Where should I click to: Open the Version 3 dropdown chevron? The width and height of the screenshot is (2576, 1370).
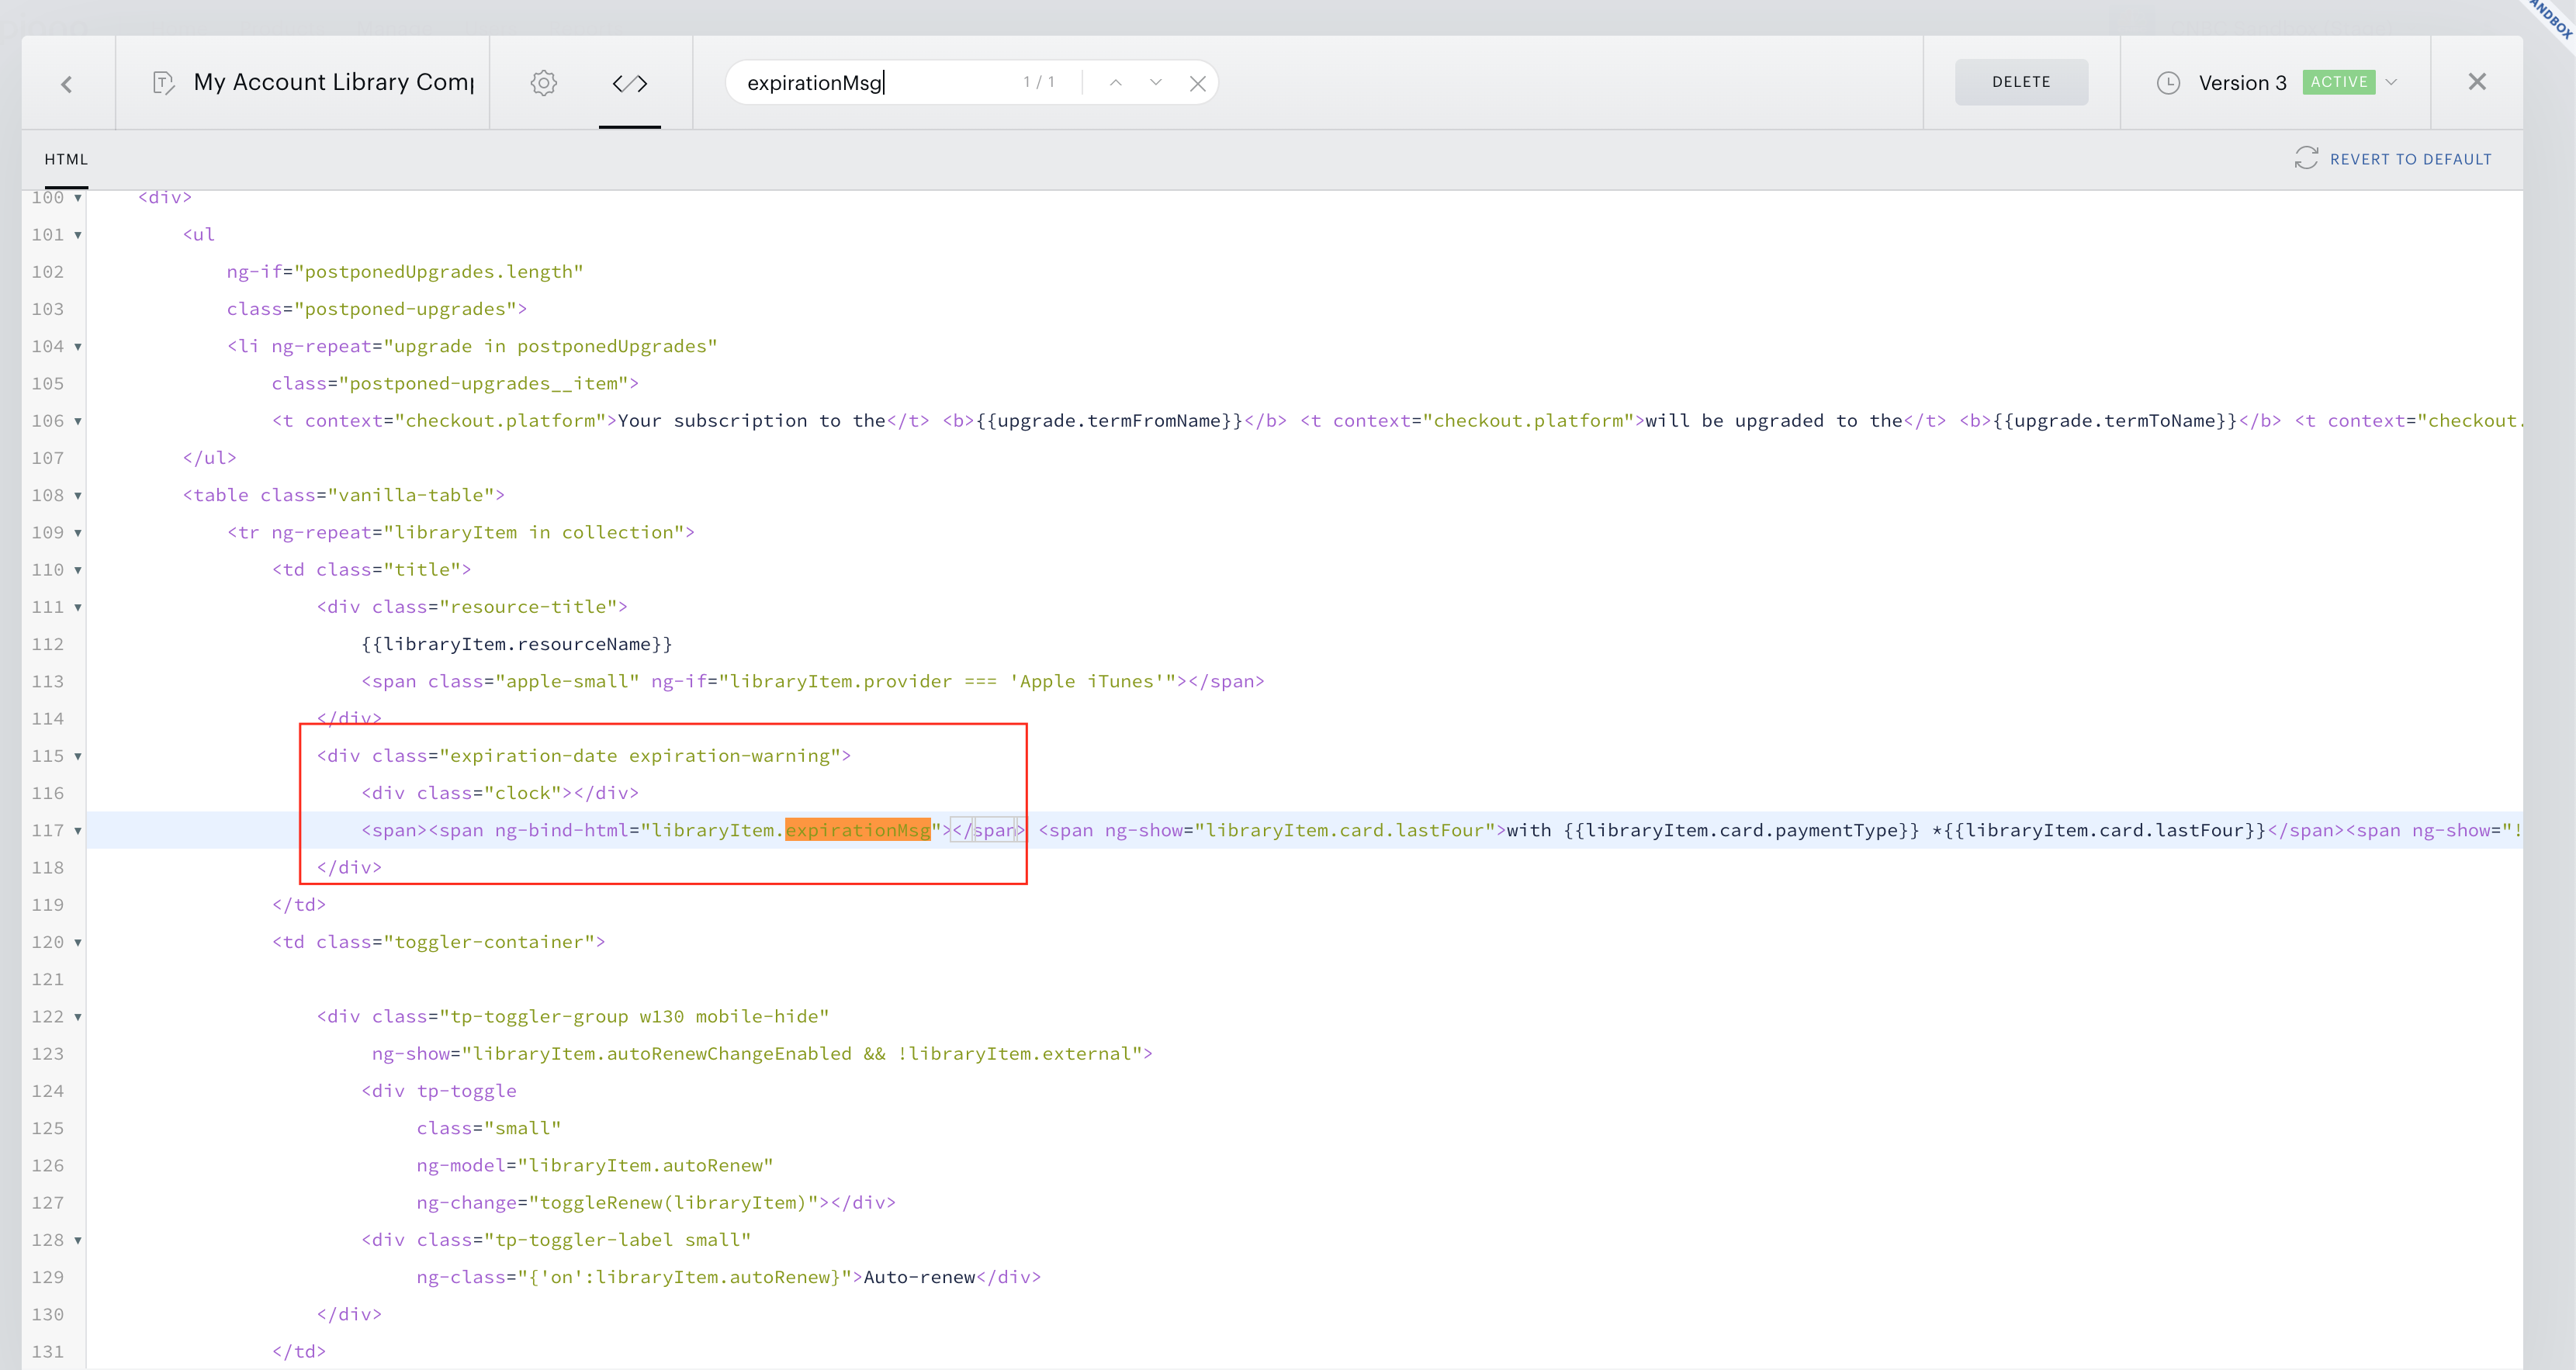click(x=2391, y=82)
